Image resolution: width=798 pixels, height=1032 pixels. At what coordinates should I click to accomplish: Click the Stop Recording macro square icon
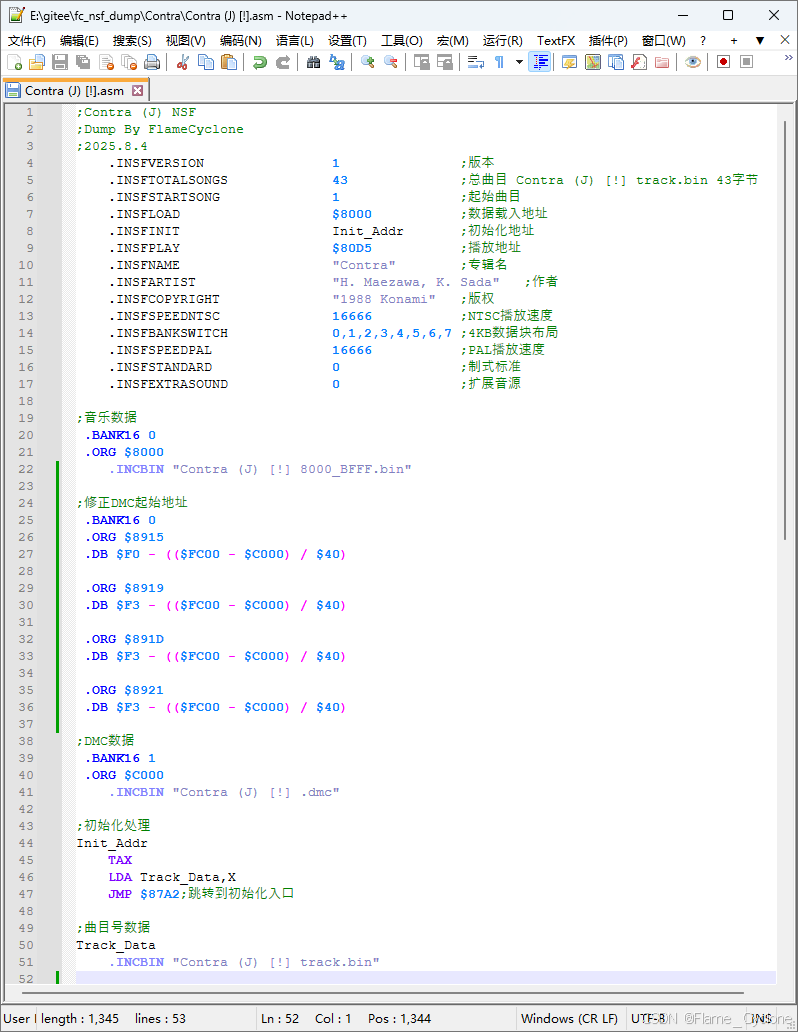click(x=746, y=62)
